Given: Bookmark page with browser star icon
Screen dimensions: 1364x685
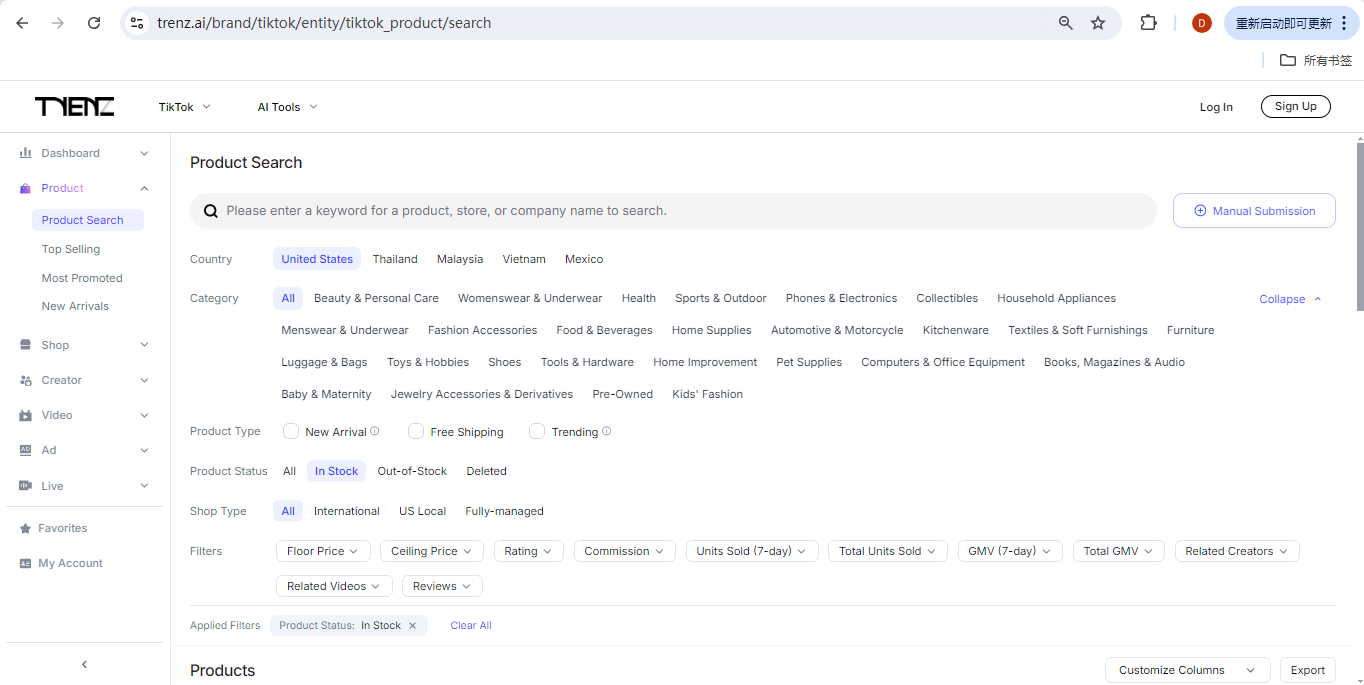Looking at the screenshot, I should pos(1098,23).
